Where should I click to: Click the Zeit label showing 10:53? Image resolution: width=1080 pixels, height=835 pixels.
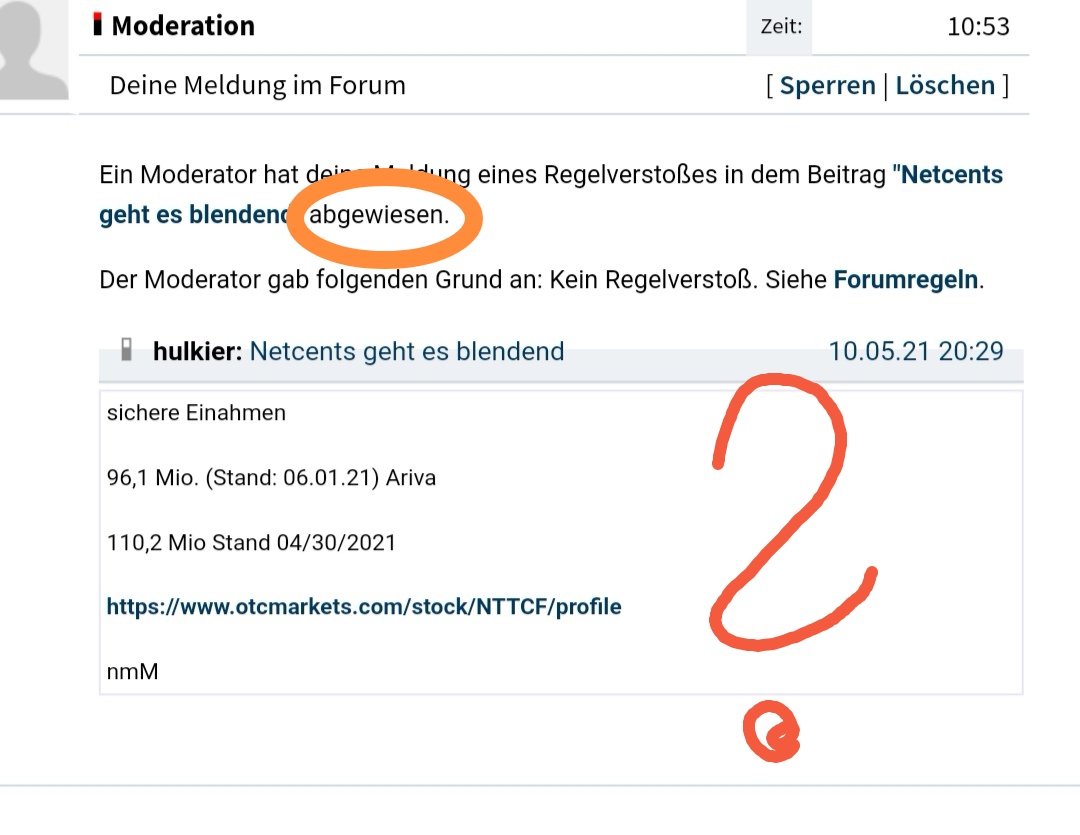[779, 26]
